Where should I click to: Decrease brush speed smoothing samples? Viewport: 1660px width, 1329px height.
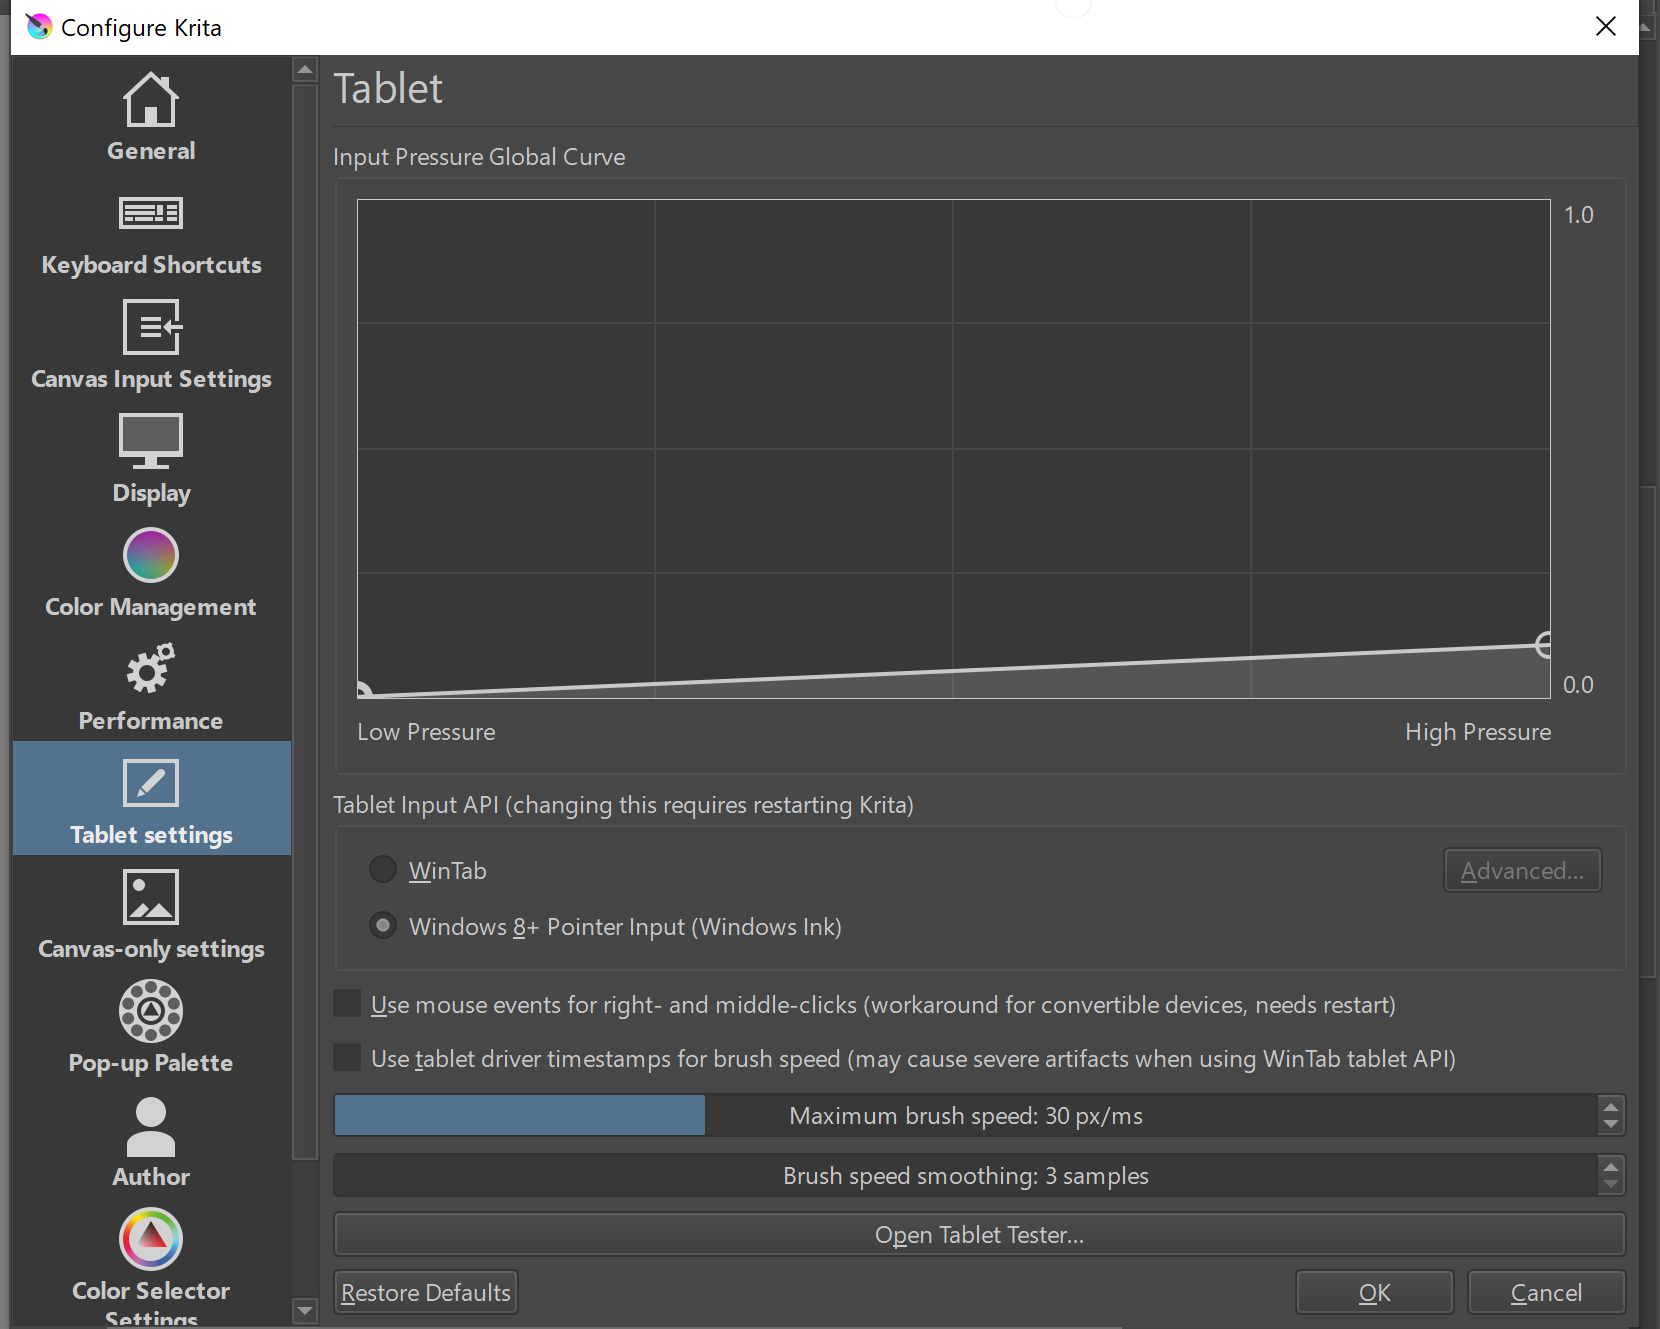pyautogui.click(x=1610, y=1185)
